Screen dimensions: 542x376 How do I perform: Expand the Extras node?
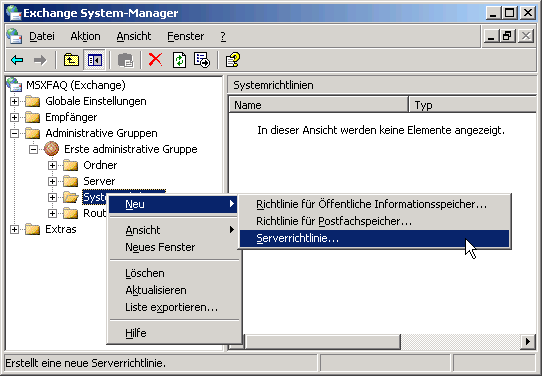click(14, 229)
